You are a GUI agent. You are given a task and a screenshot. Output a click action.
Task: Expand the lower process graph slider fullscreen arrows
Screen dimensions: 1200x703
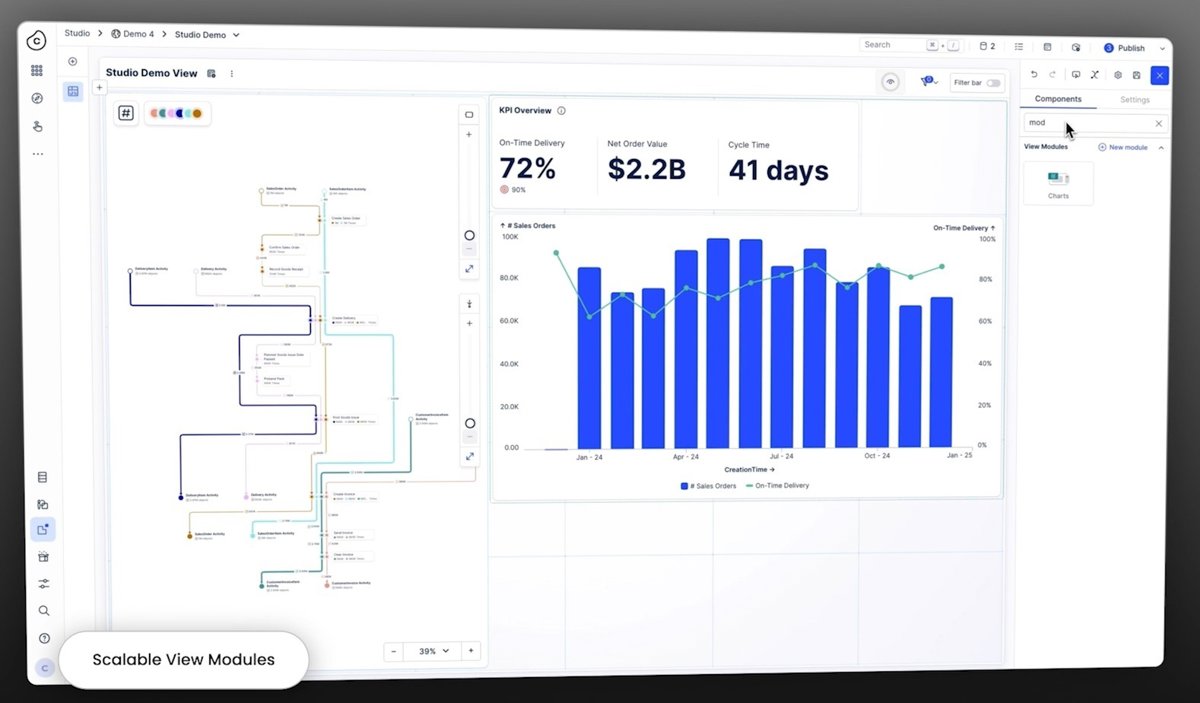[469, 456]
